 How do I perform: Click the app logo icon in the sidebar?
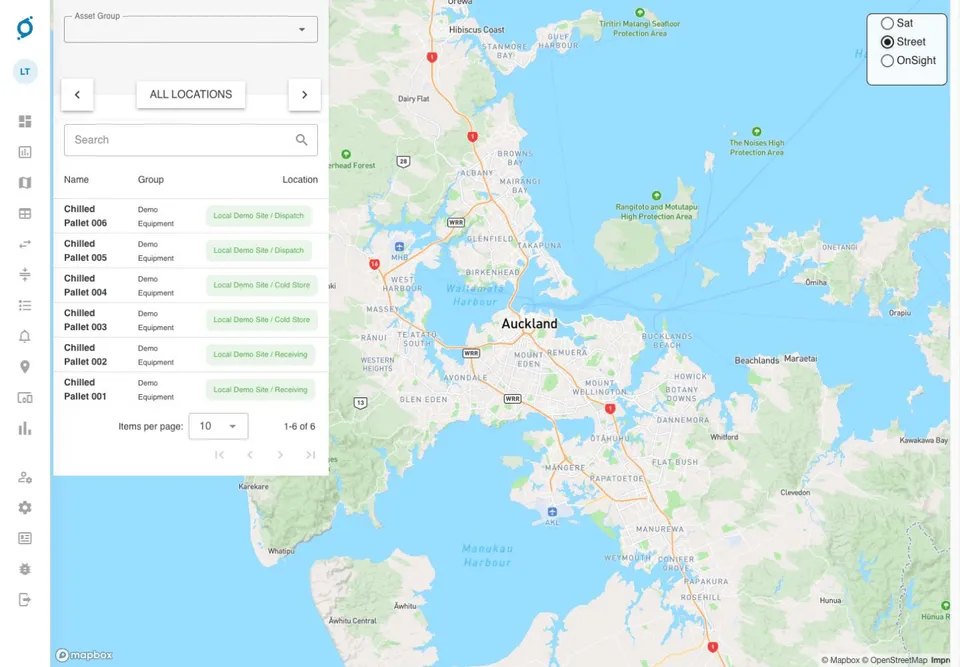tap(25, 28)
